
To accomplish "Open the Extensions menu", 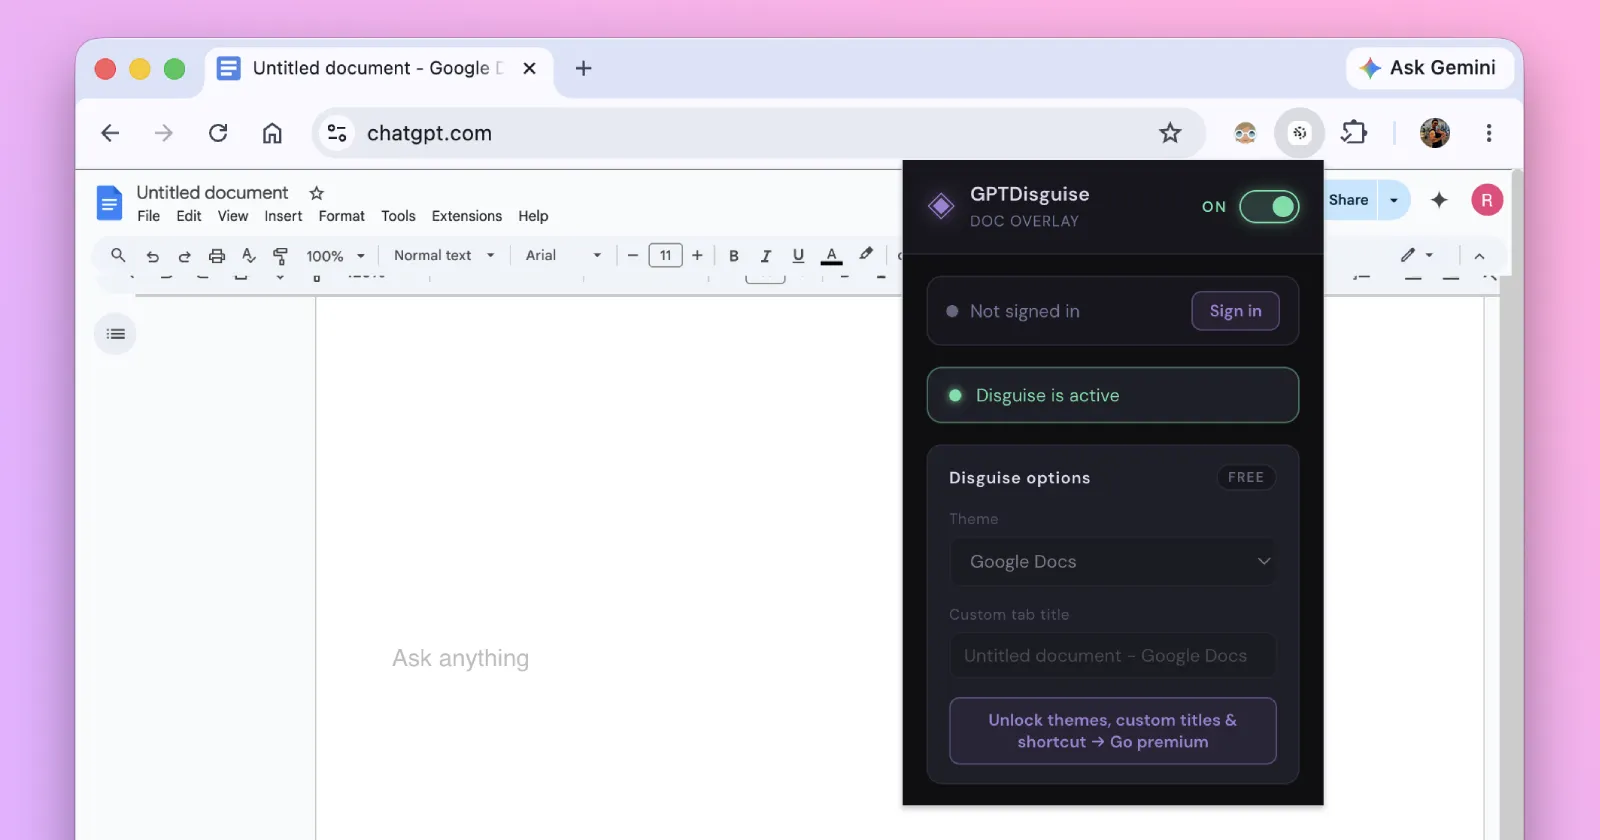I will [467, 216].
